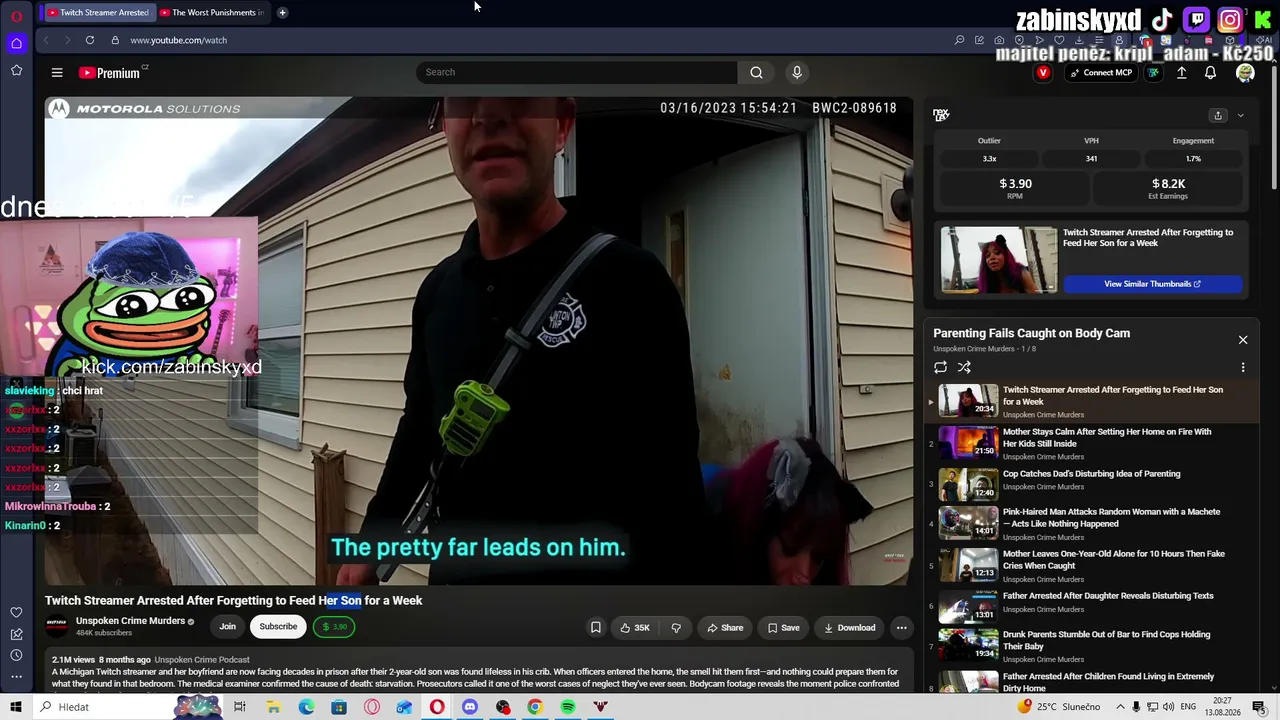This screenshot has width=1280, height=720.
Task: Open 'Cop Catches Dad's Disturbing Idea of Parenting'
Action: click(1091, 474)
